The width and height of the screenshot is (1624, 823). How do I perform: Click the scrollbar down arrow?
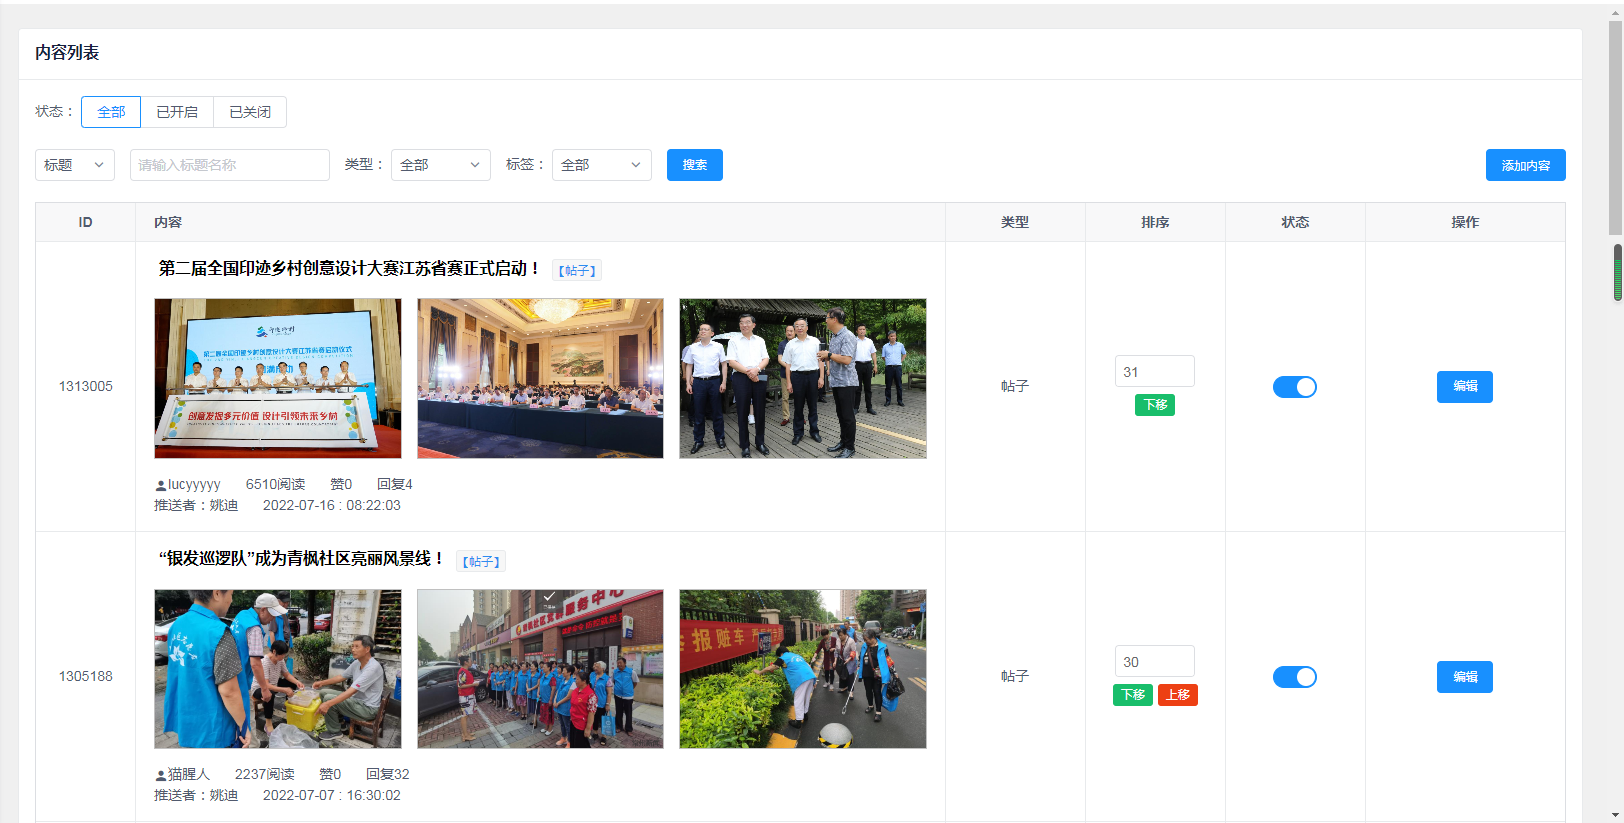tap(1615, 816)
